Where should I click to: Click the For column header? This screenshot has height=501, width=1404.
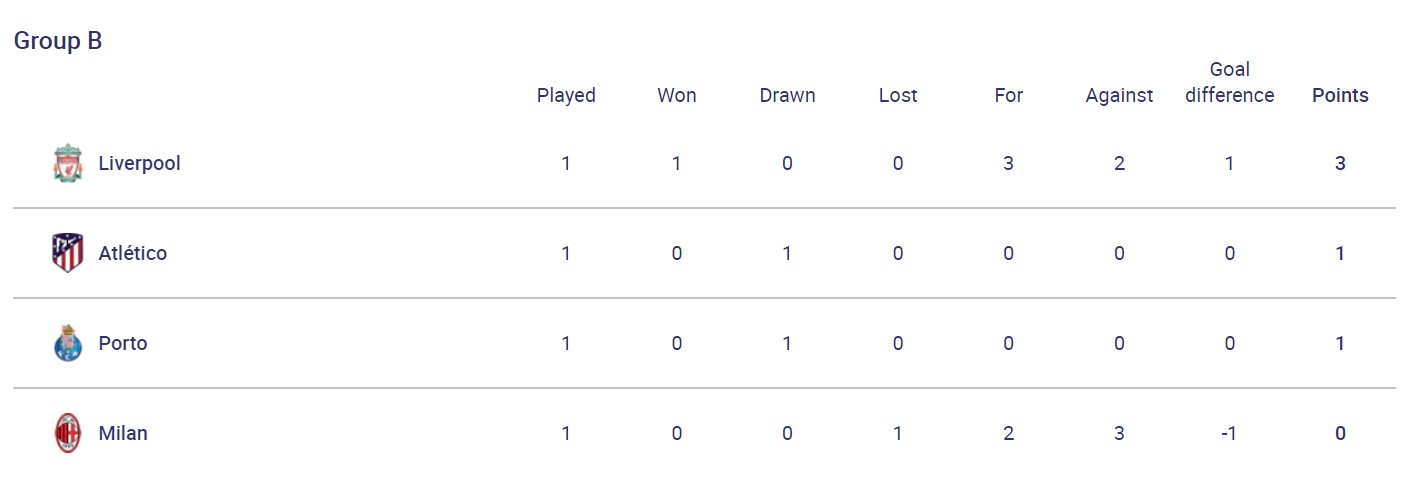1008,95
